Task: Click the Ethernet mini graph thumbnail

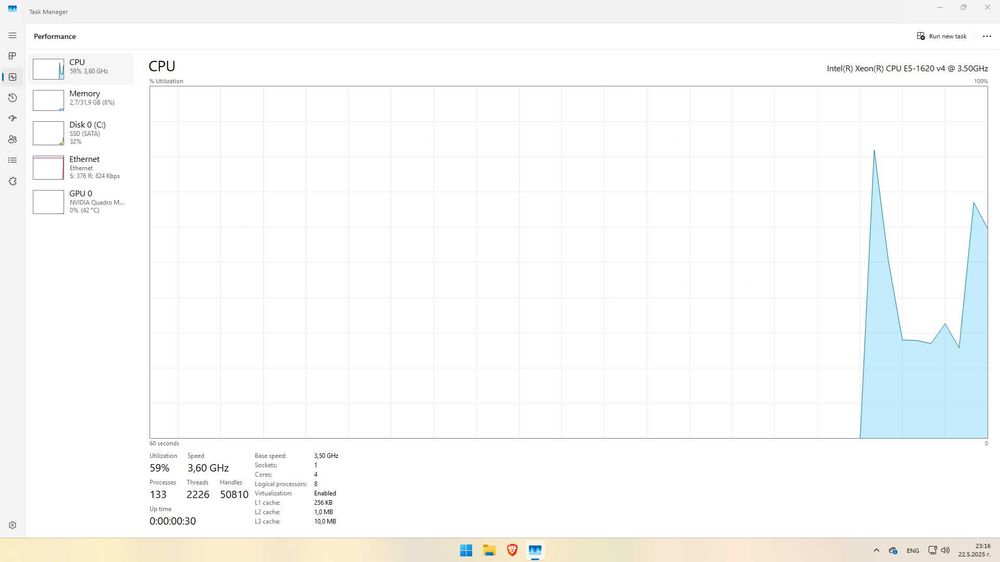Action: pyautogui.click(x=48, y=168)
